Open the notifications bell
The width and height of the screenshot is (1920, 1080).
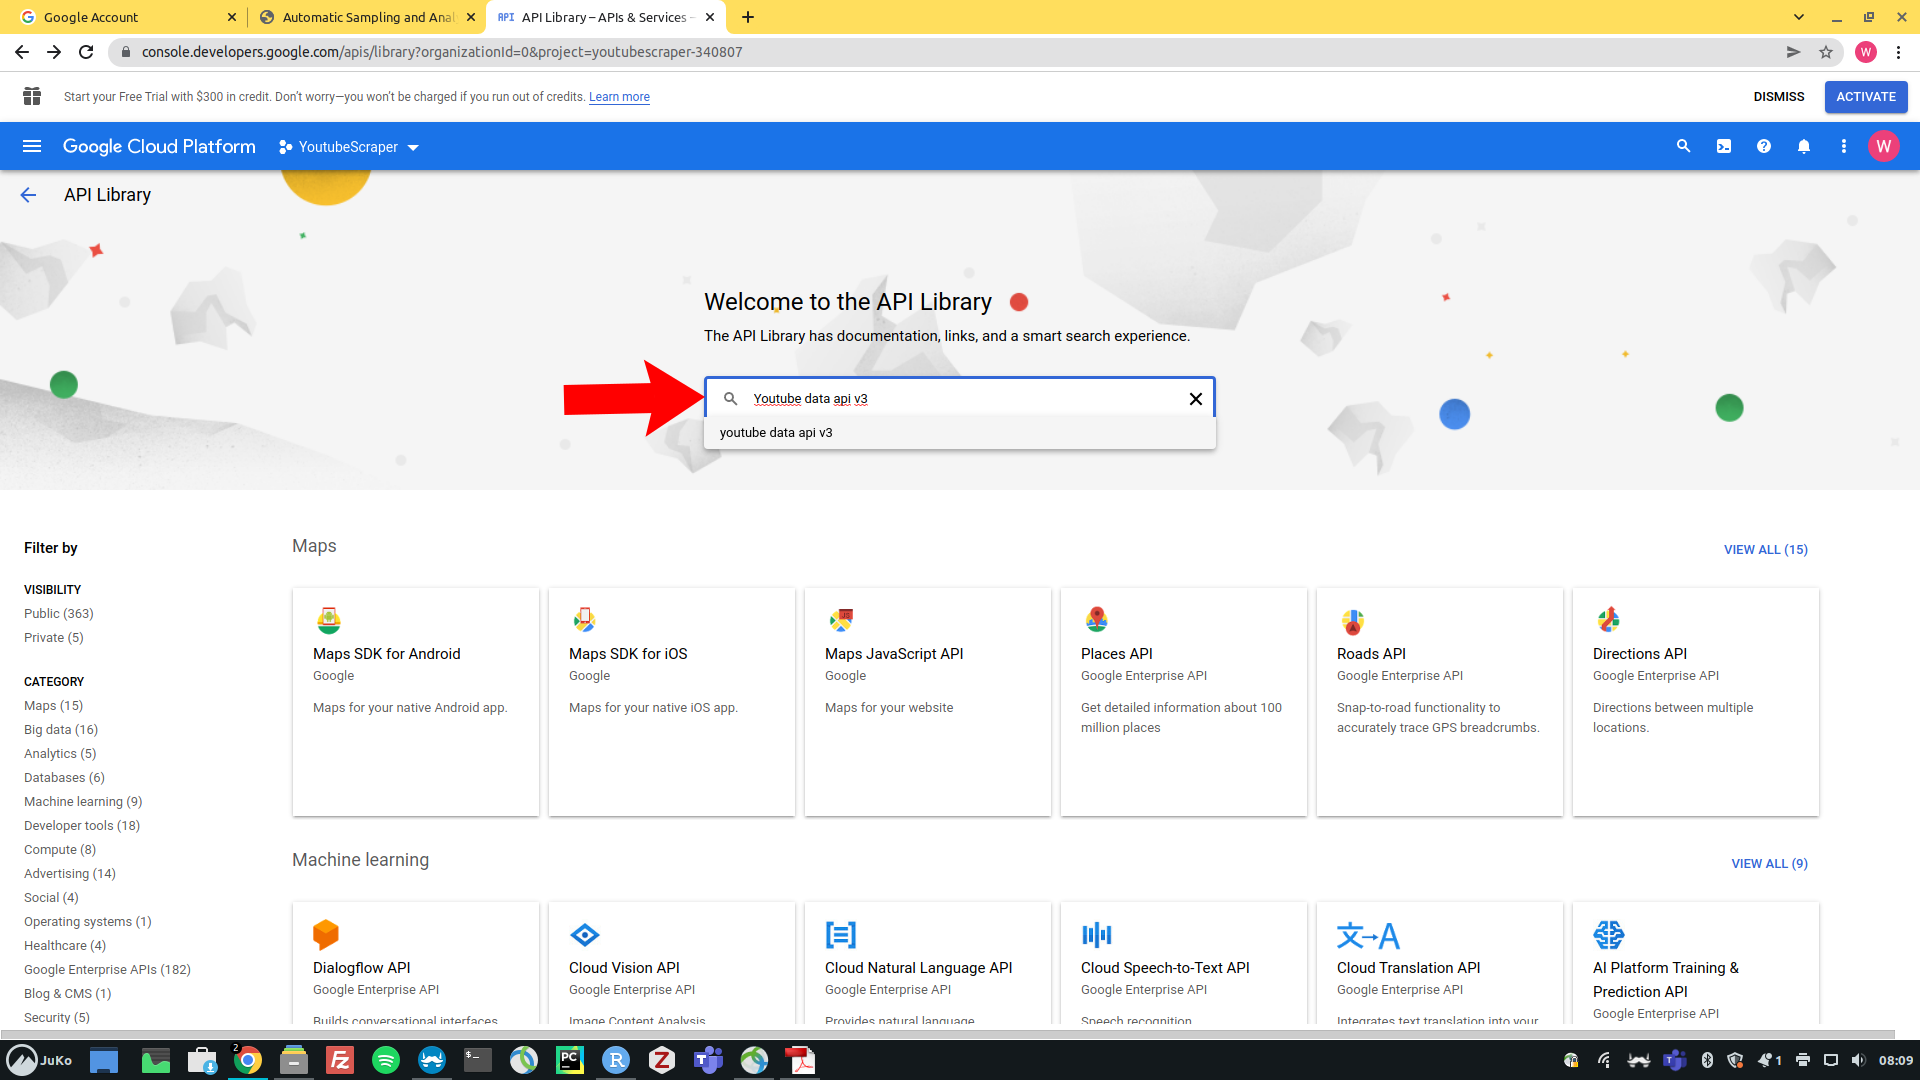pos(1804,146)
